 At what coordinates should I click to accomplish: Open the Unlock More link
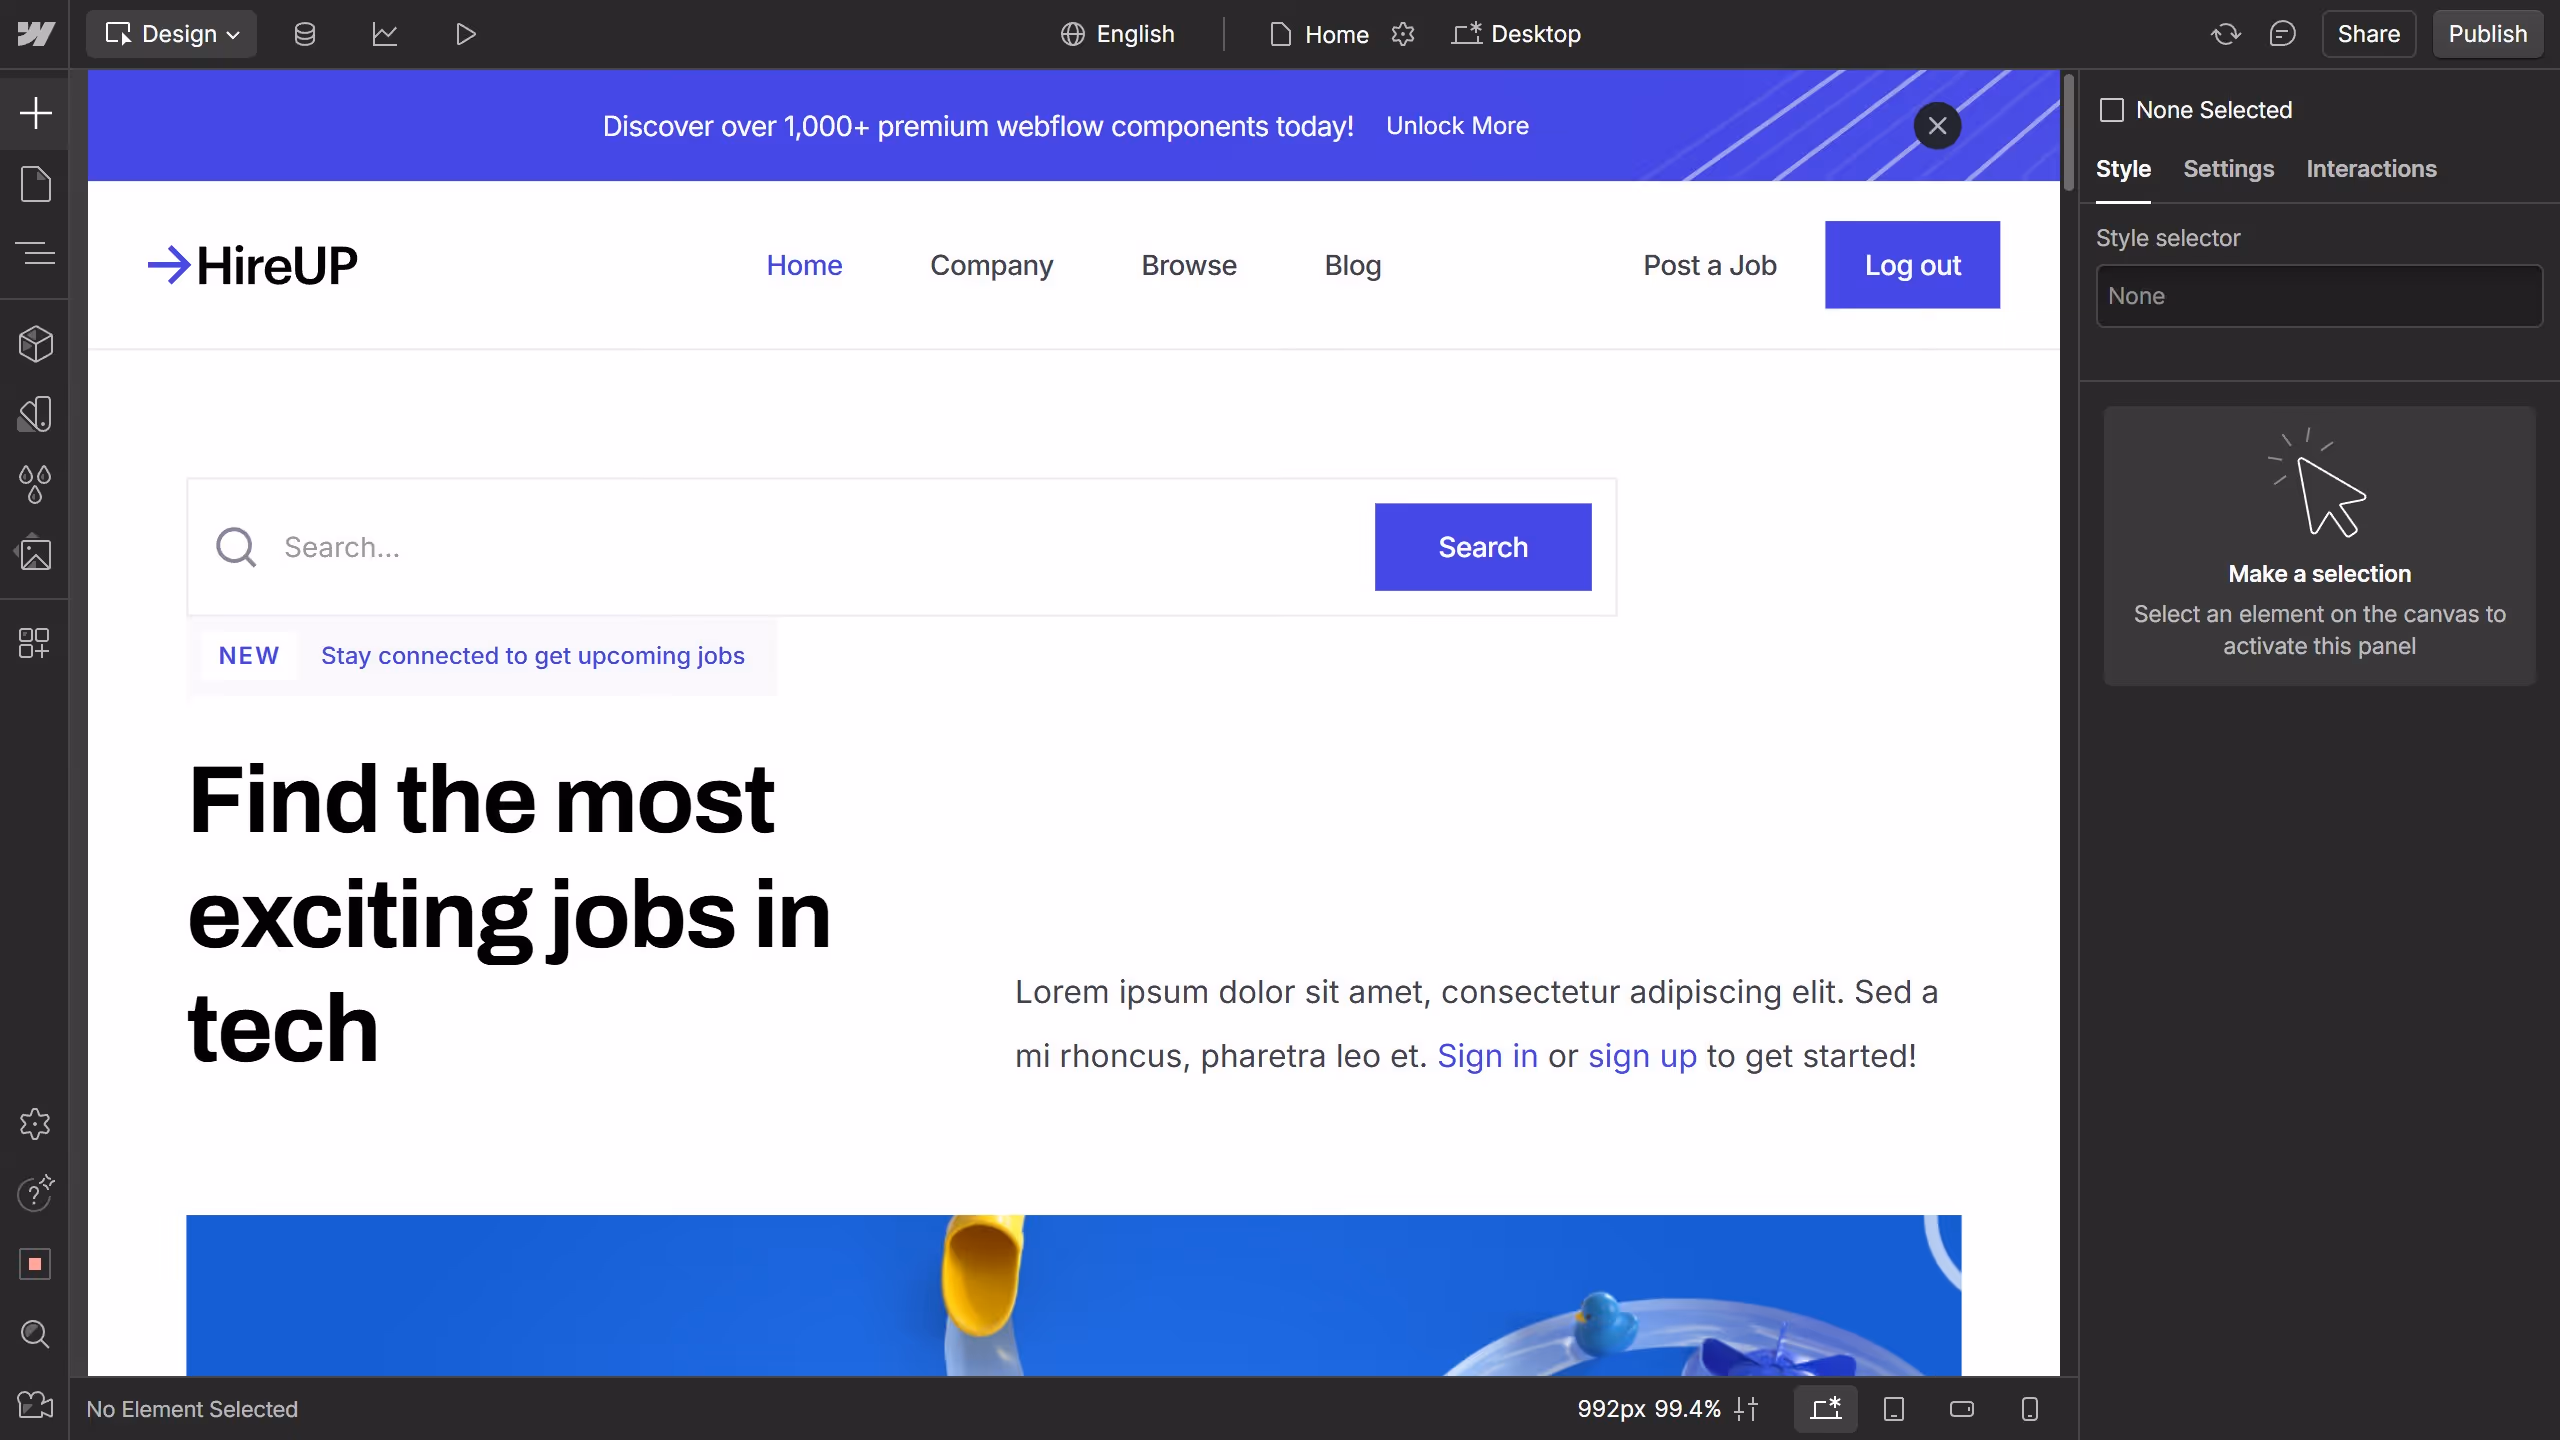click(x=1458, y=126)
